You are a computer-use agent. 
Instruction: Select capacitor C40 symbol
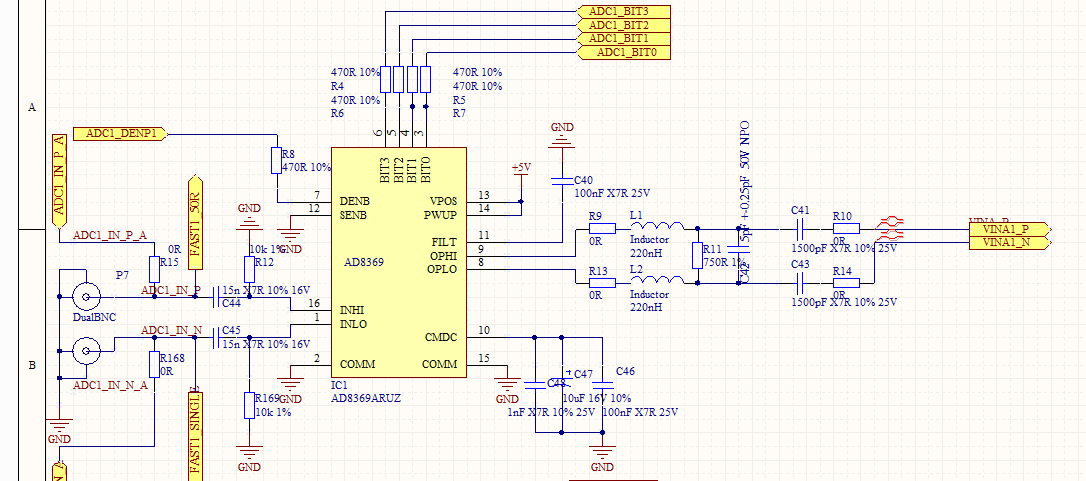(562, 182)
